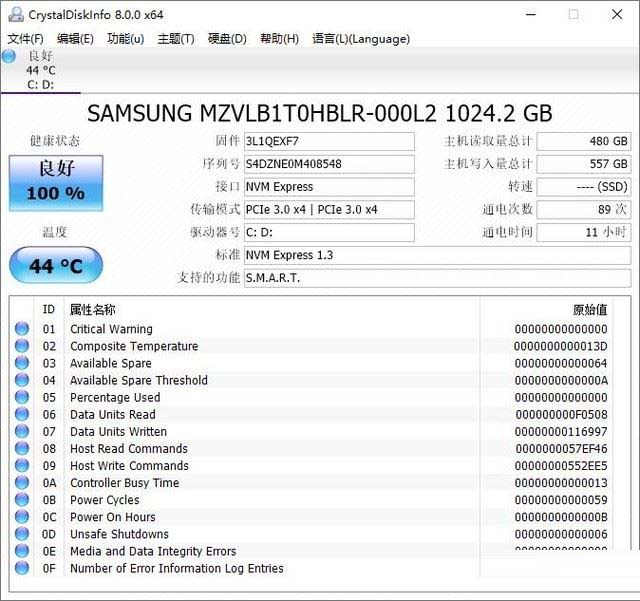Click the 原始值 column header

click(590, 309)
